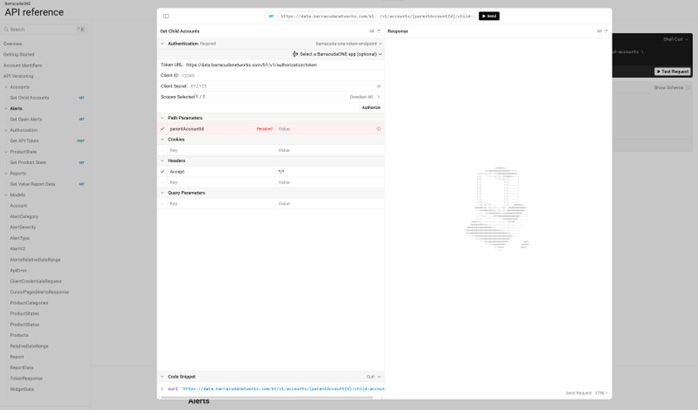The width and height of the screenshot is (698, 410).
Task: Collapse the Path Parameters section
Action: point(163,118)
